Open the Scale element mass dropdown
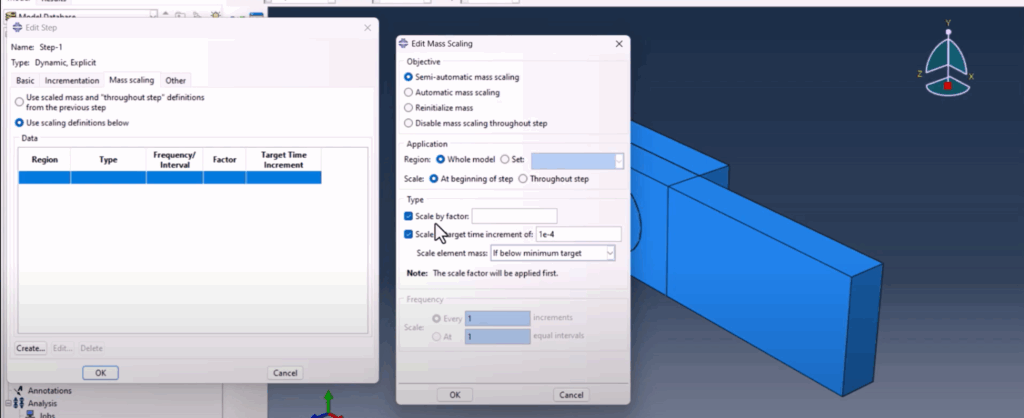 [x=552, y=253]
